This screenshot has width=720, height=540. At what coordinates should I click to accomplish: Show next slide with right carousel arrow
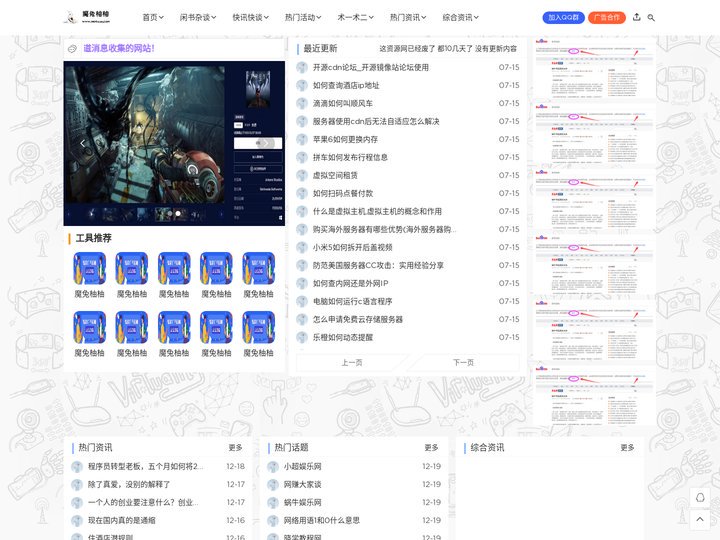tap(266, 143)
